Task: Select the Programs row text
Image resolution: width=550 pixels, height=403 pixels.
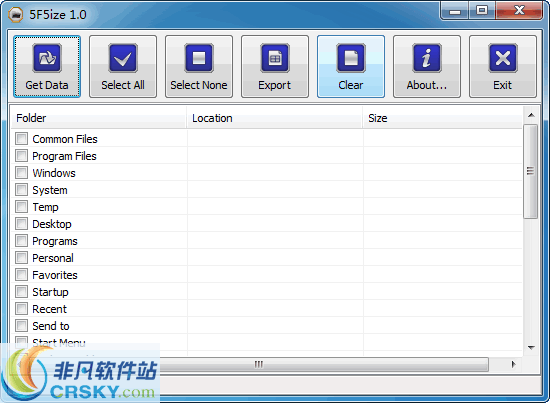Action: click(x=55, y=241)
